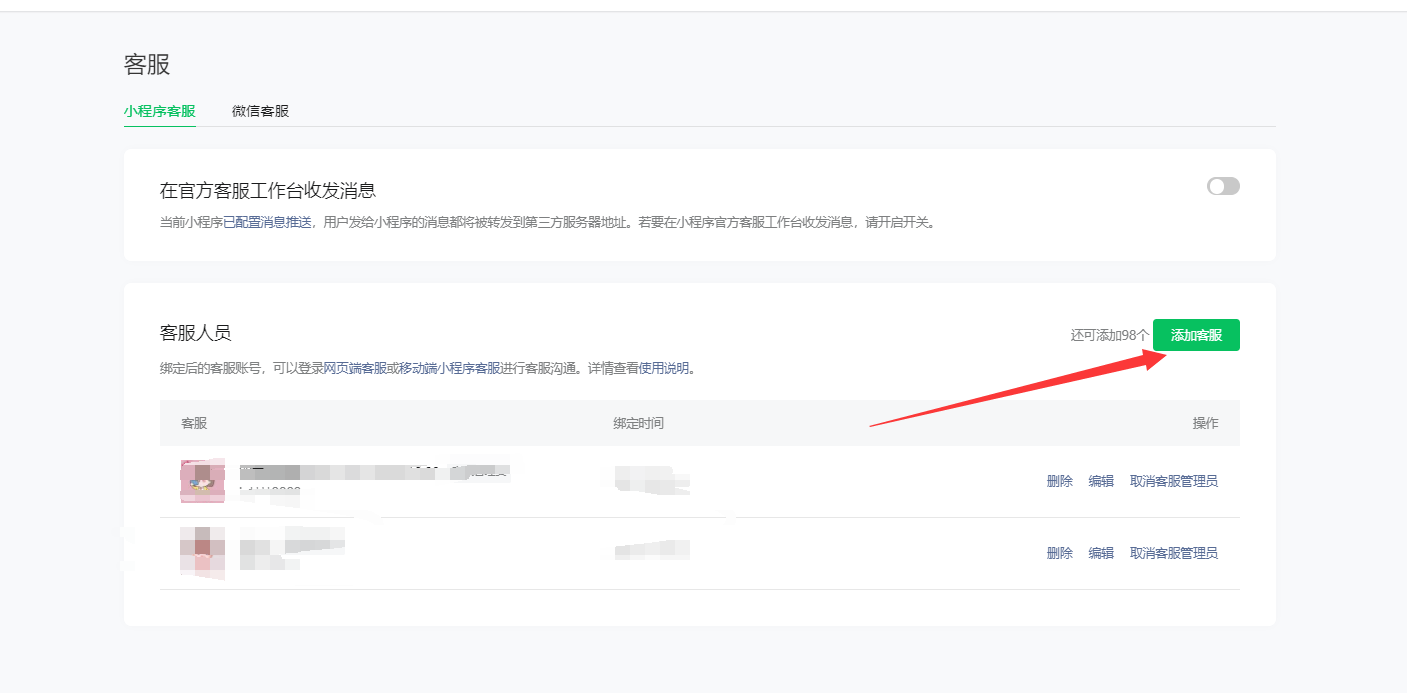Click the 绑定时间 column header
The width and height of the screenshot is (1407, 693).
click(x=638, y=423)
